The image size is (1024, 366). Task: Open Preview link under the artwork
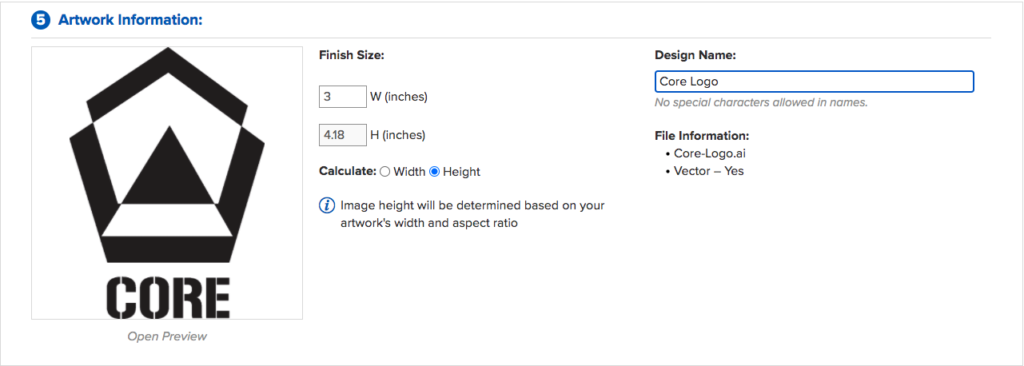click(167, 337)
